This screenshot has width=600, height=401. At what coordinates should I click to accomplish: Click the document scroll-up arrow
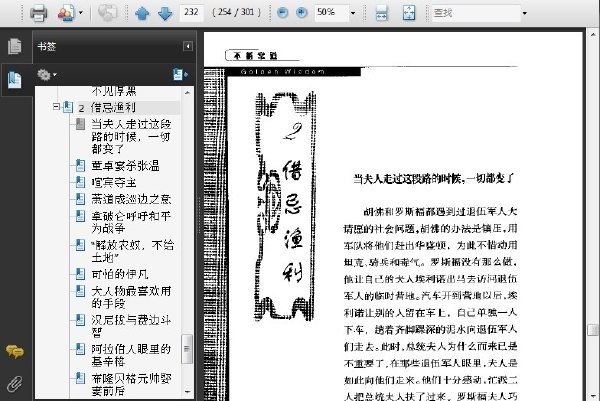coord(593,35)
